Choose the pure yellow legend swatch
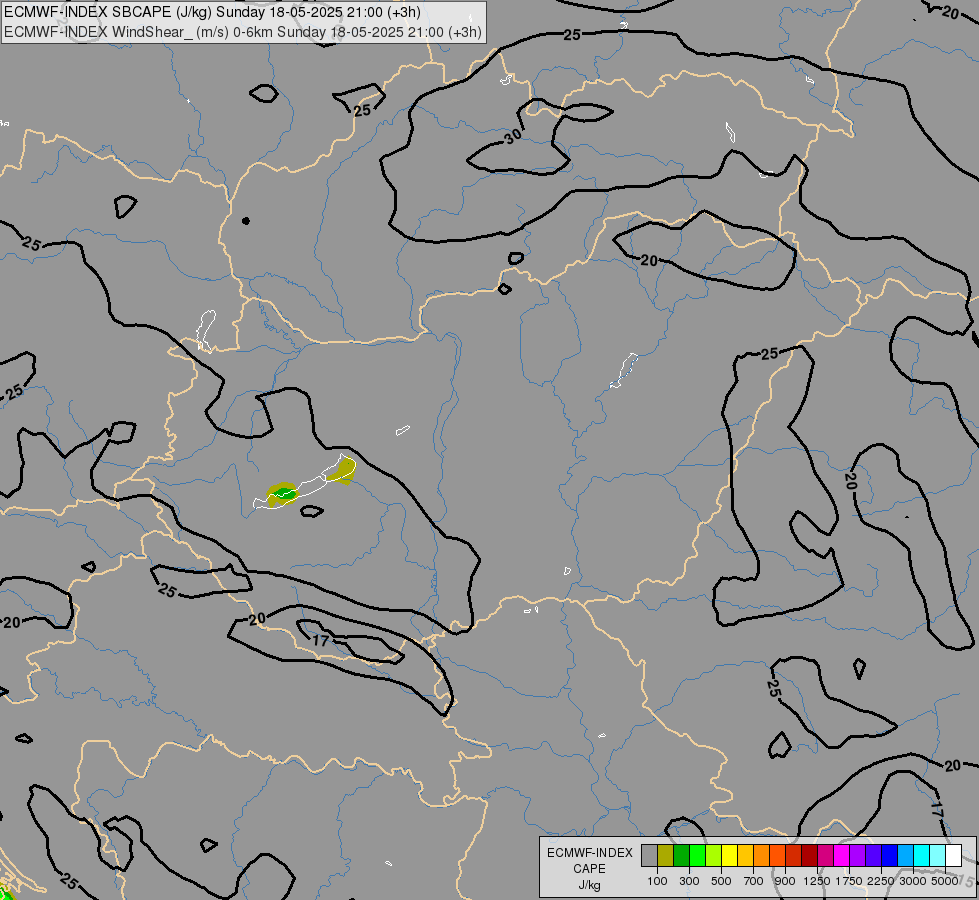This screenshot has width=979, height=900. pos(729,855)
